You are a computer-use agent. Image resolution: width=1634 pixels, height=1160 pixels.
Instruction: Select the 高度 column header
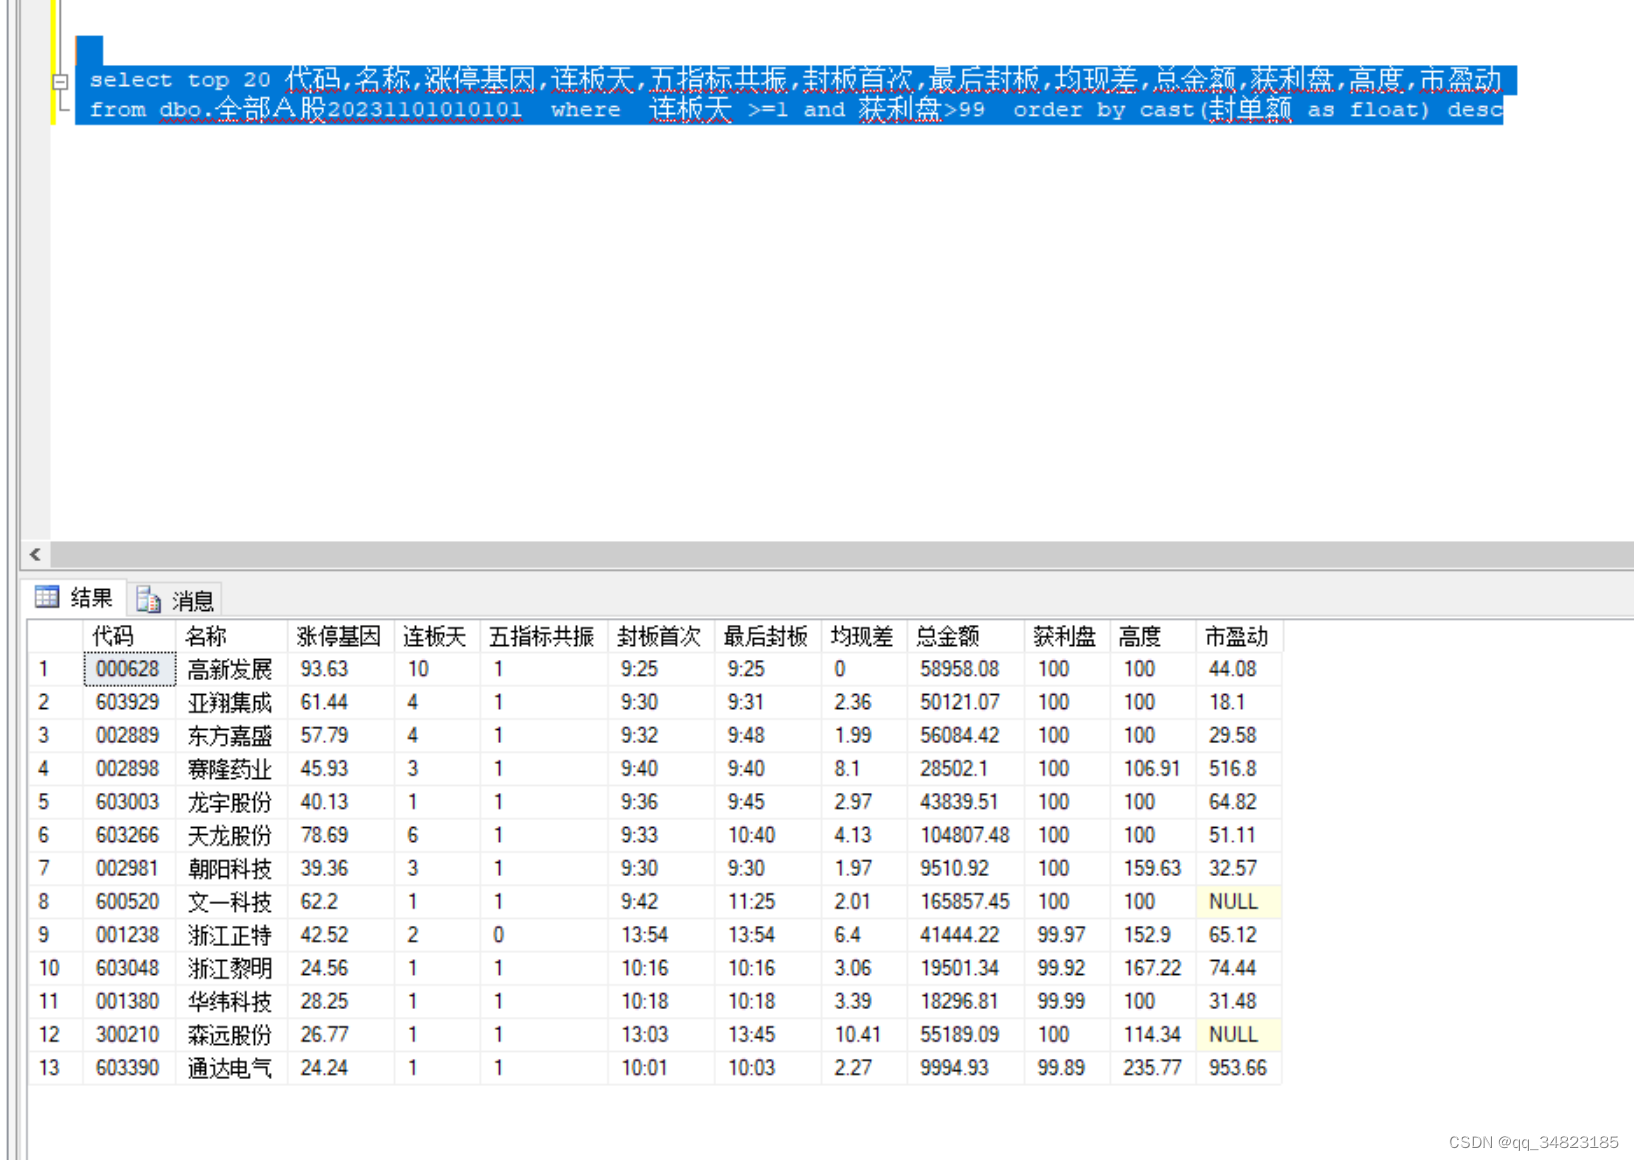[1153, 636]
